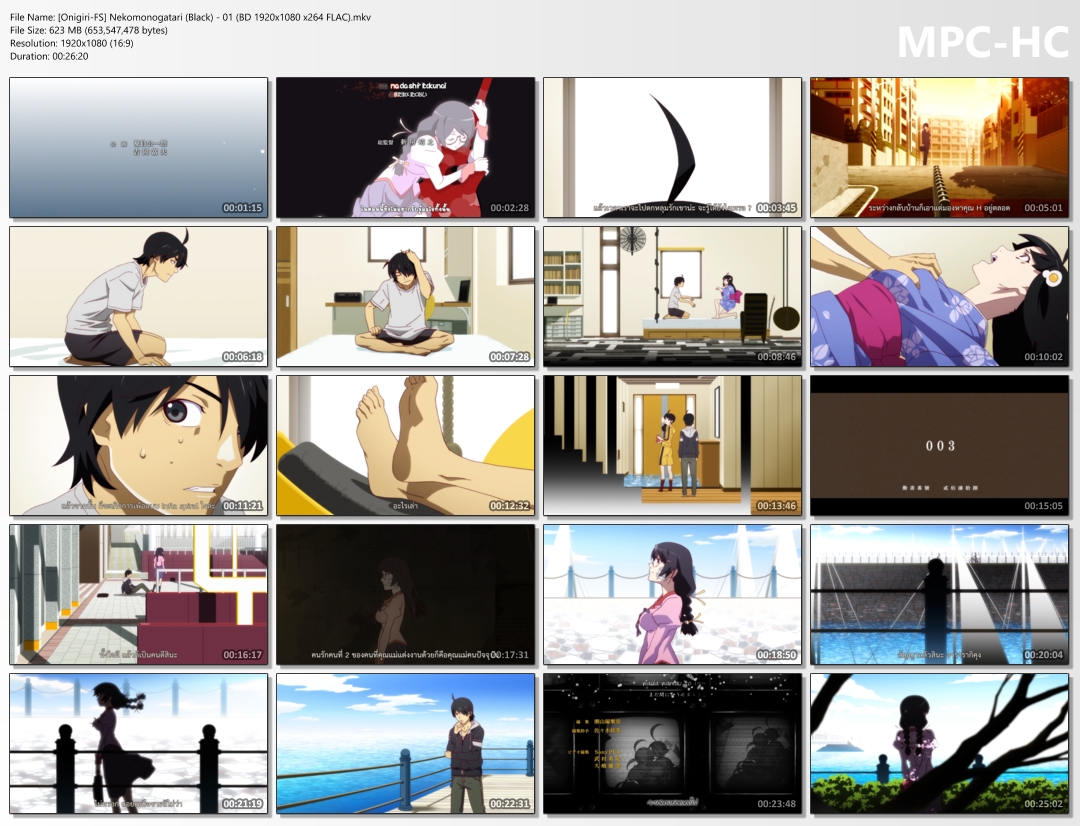This screenshot has width=1080, height=826.
Task: Open the thumbnail at timestamp 00:10:02
Action: tap(939, 297)
